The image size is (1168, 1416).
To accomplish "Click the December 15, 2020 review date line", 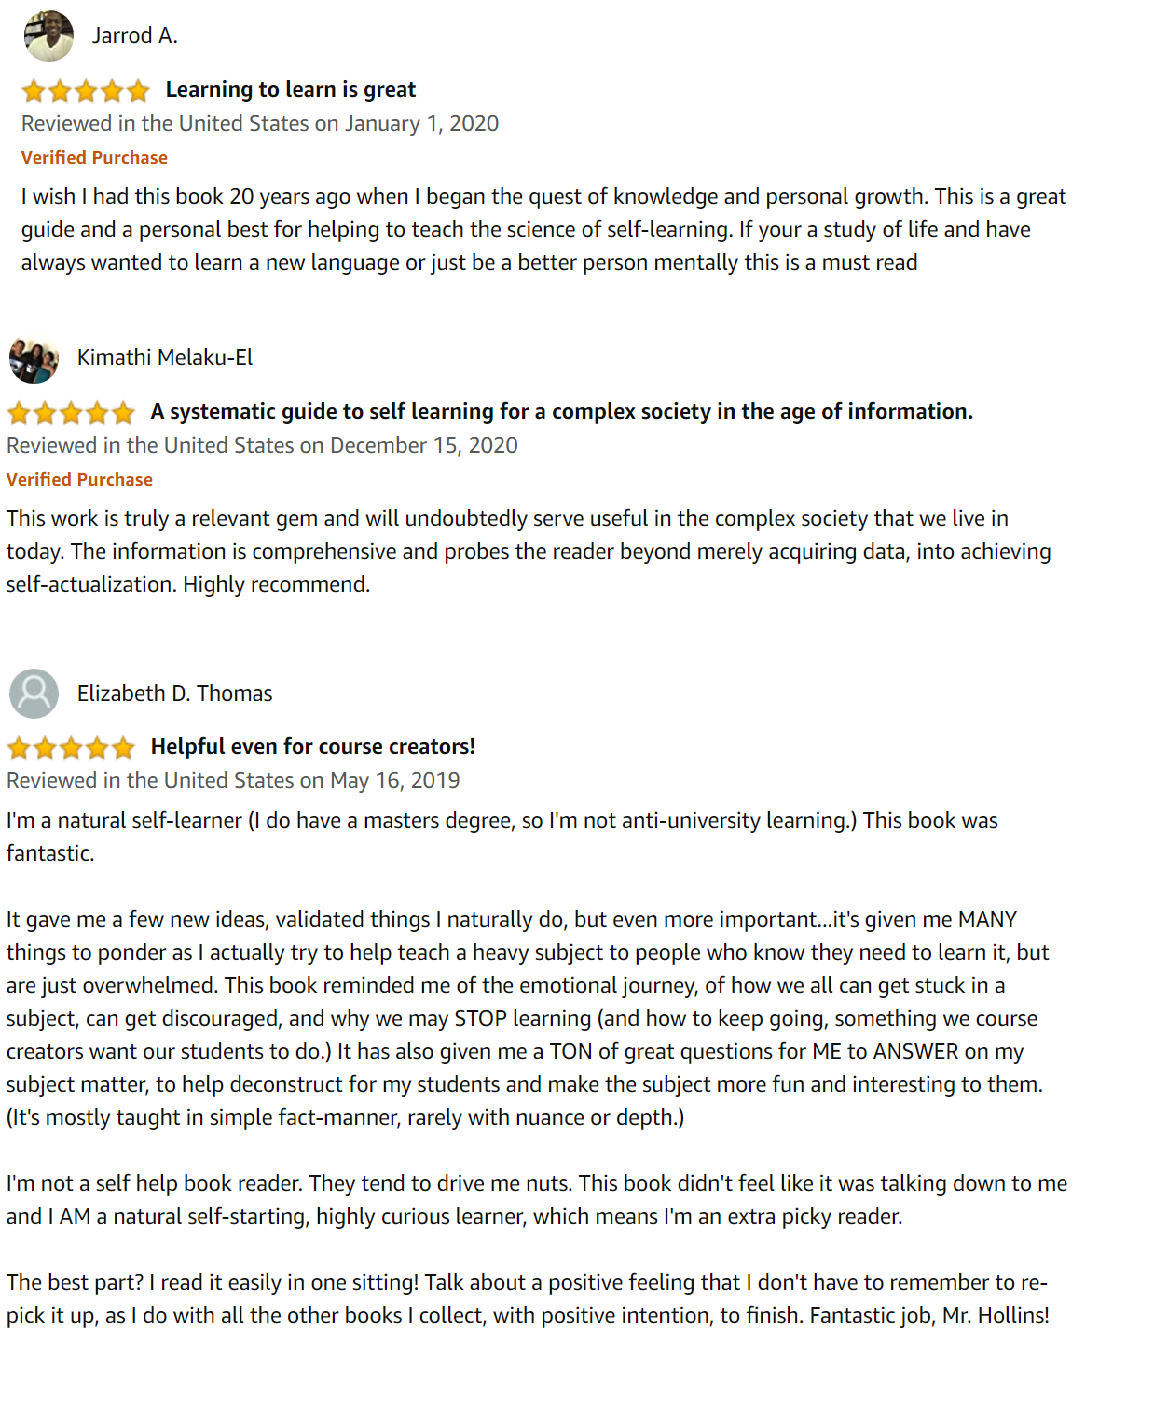I will point(262,446).
